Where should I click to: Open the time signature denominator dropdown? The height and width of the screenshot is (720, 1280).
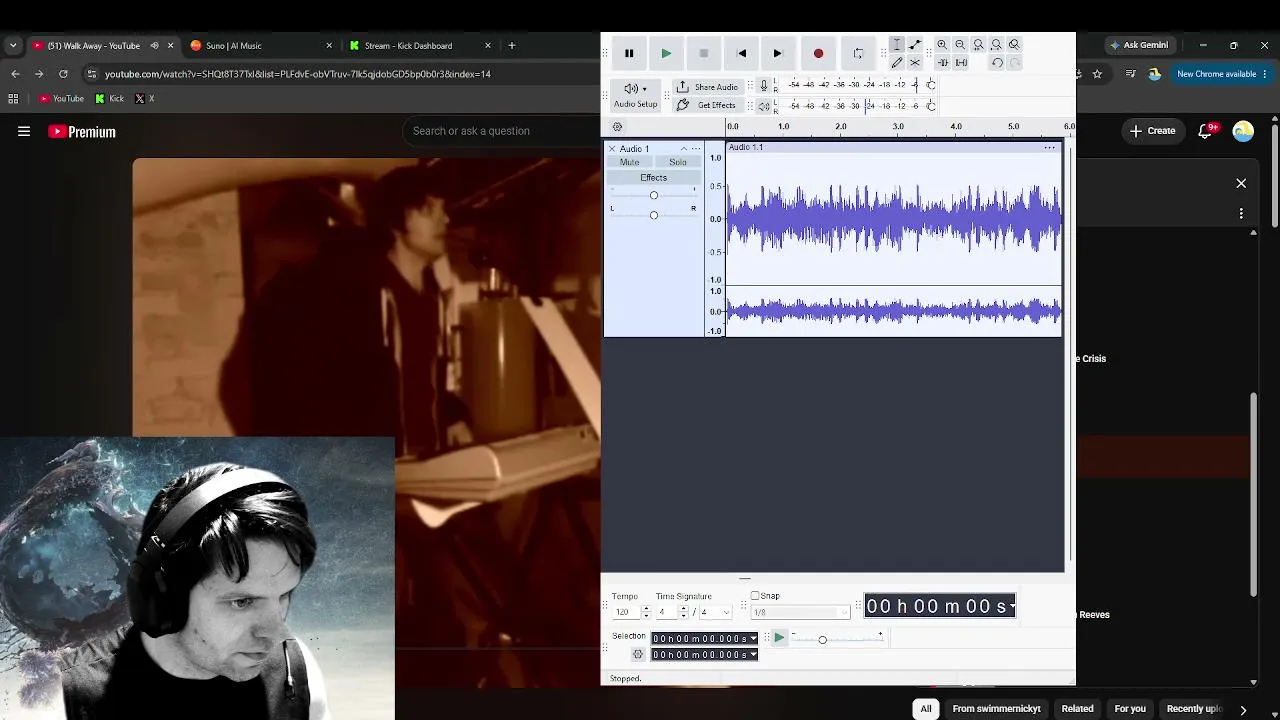pyautogui.click(x=715, y=612)
